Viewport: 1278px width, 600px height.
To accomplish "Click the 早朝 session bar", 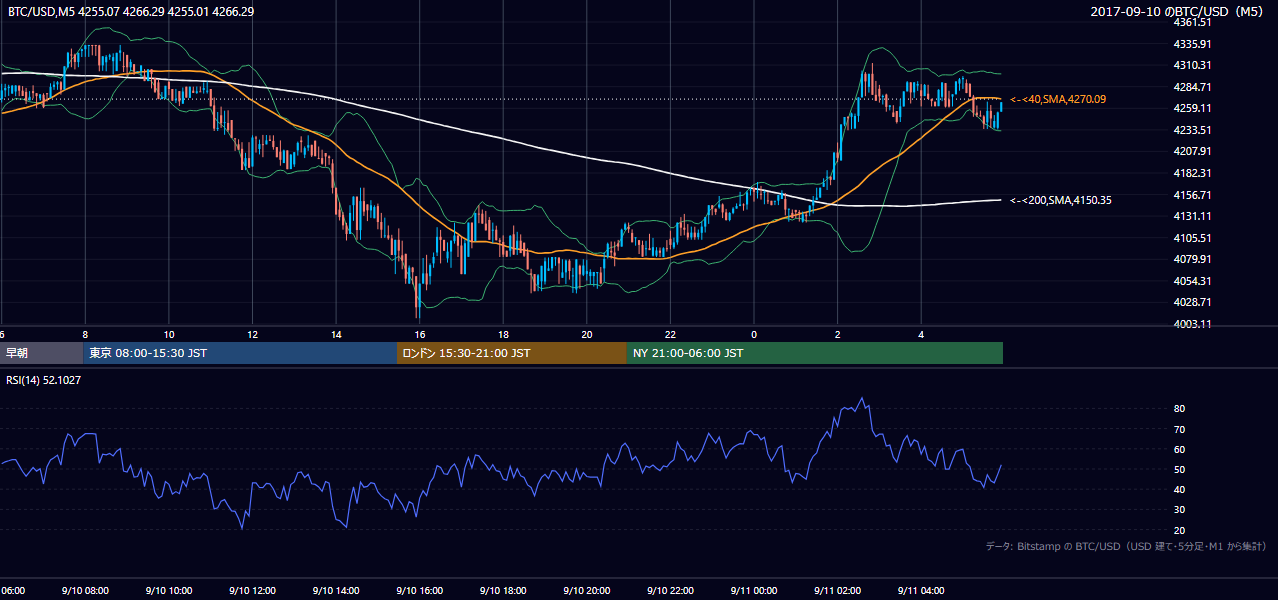I will coord(41,353).
